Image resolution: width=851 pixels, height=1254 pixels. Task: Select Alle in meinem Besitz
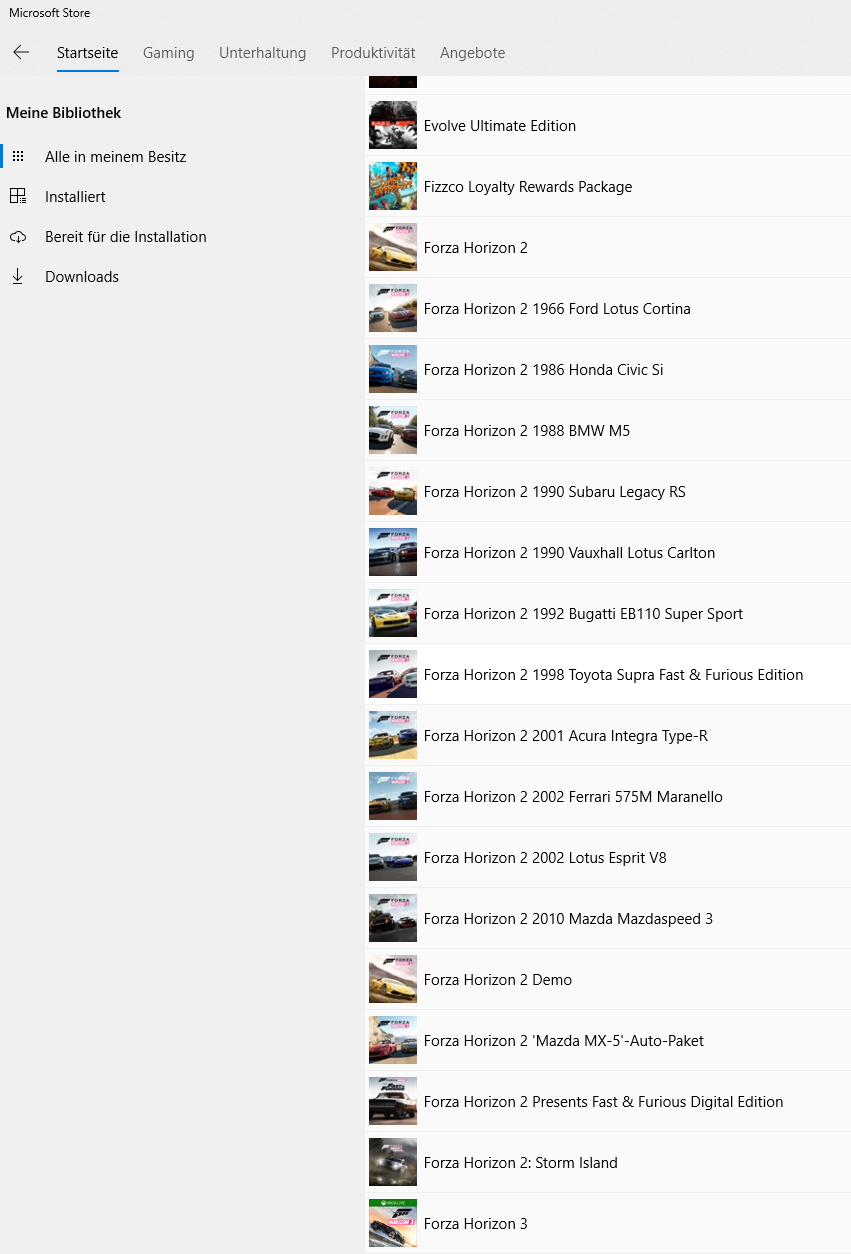point(116,157)
